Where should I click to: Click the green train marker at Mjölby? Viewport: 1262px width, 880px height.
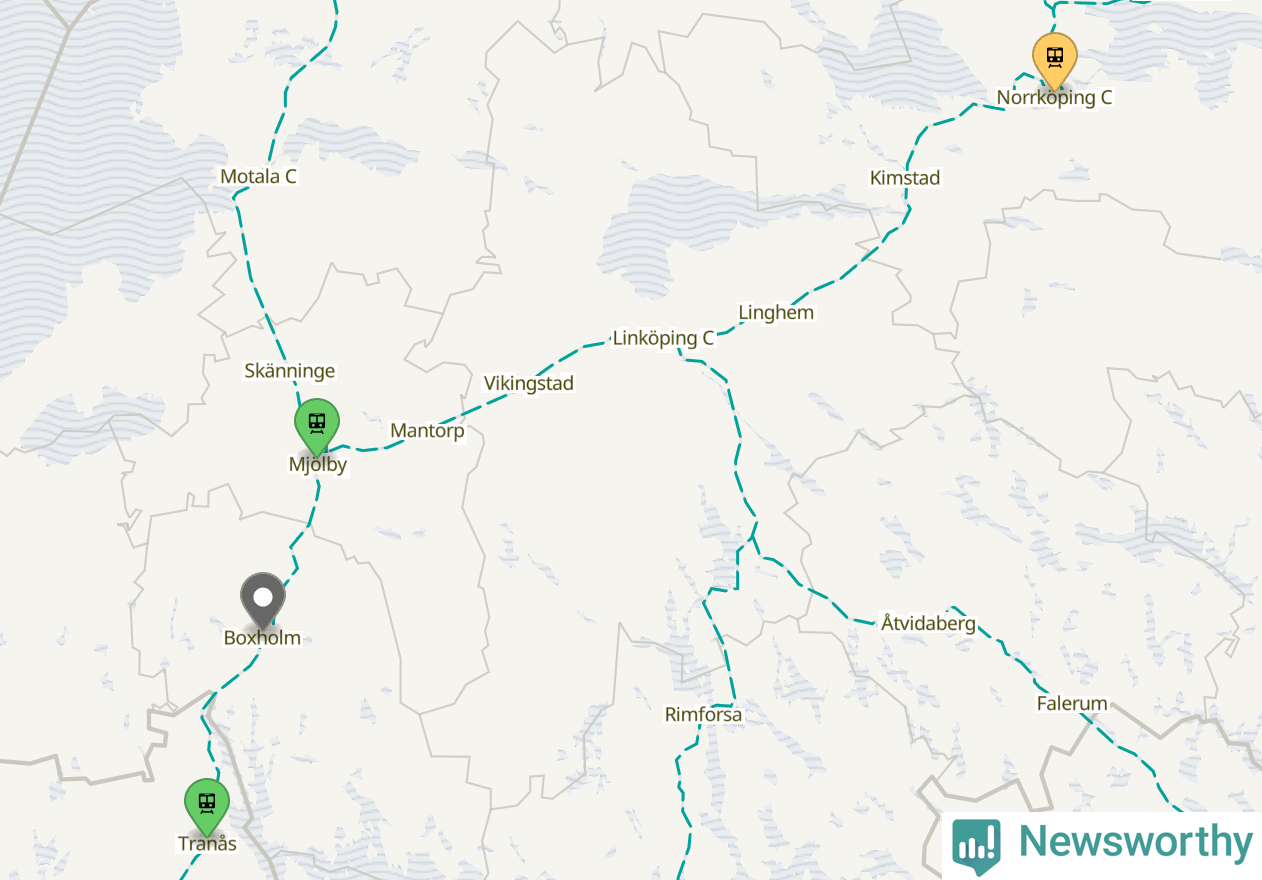coord(317,426)
